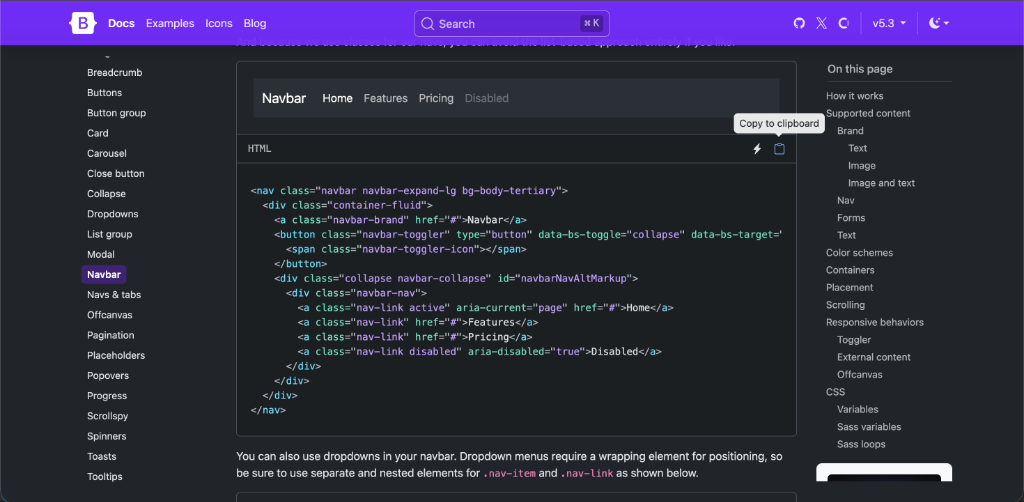
Task: Jump to Forms in On this page
Action: [851, 218]
